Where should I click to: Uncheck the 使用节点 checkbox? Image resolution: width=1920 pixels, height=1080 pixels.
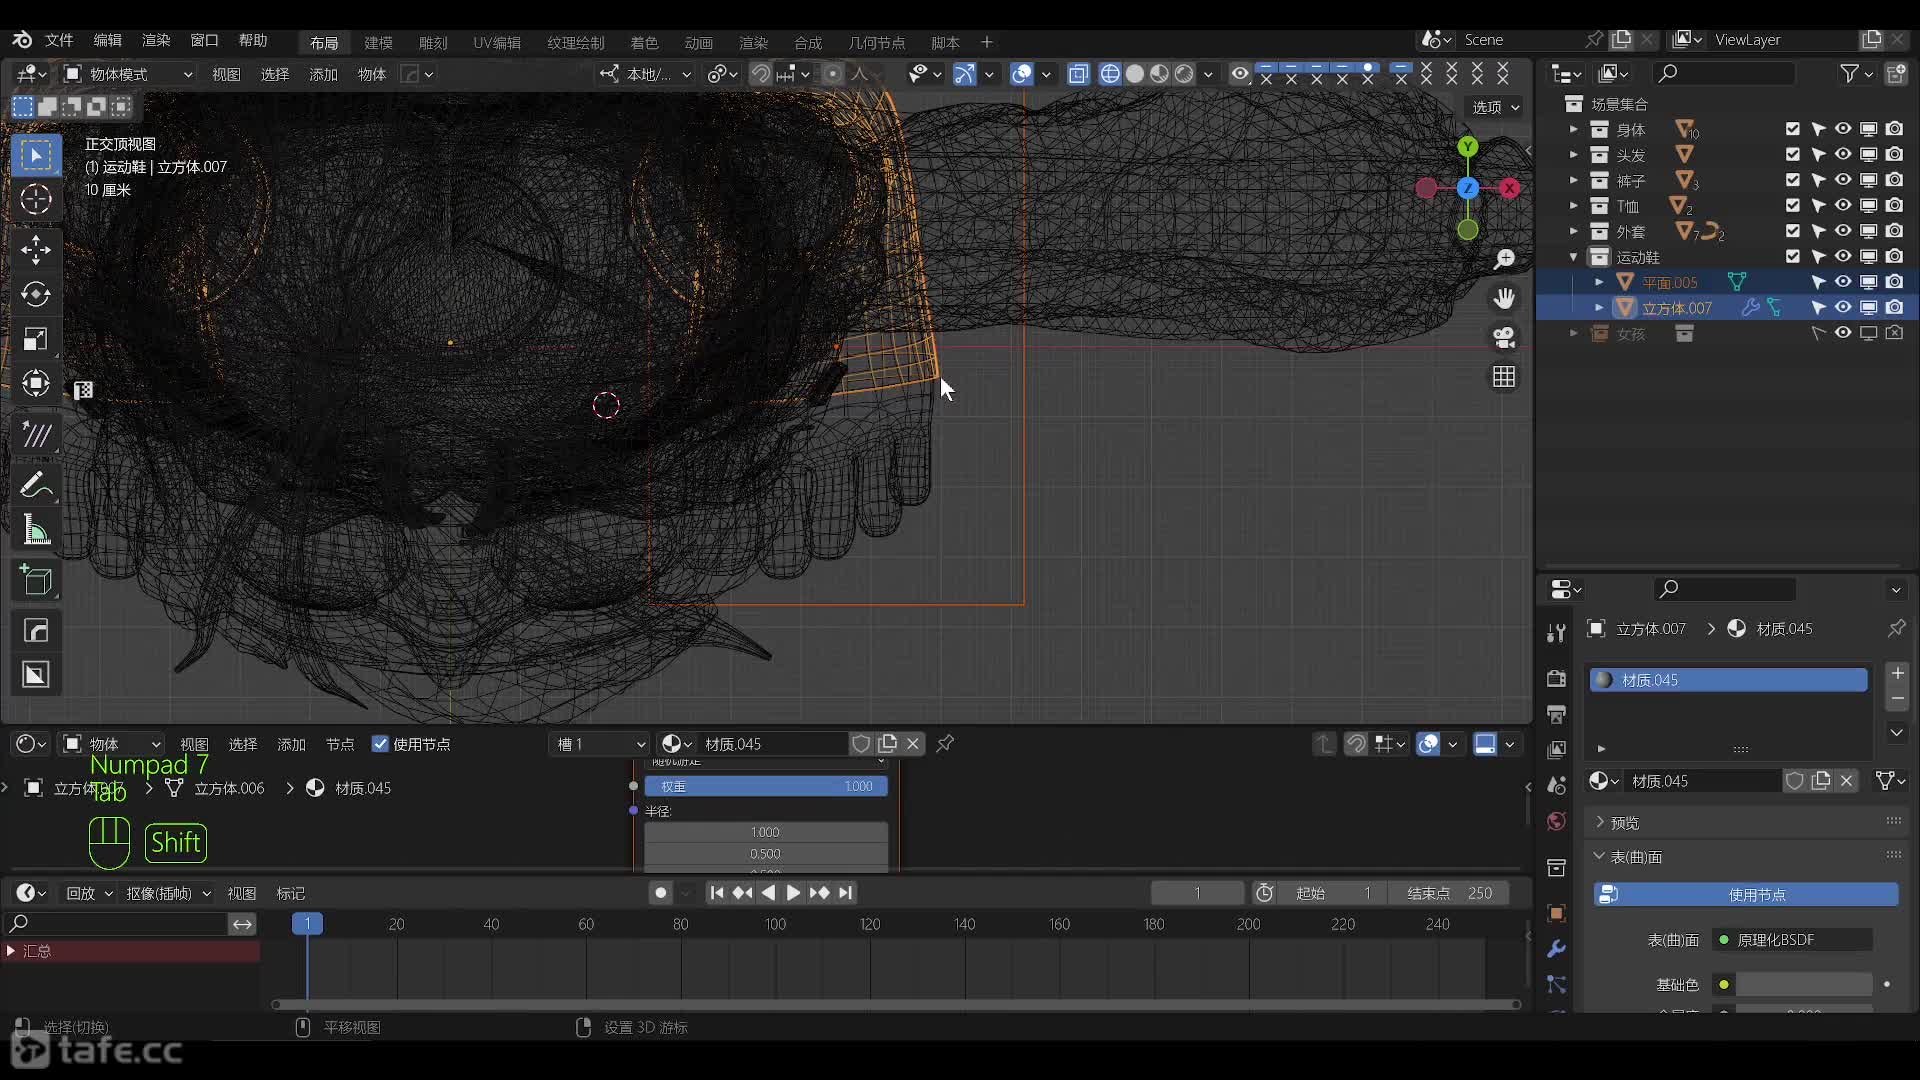[380, 744]
